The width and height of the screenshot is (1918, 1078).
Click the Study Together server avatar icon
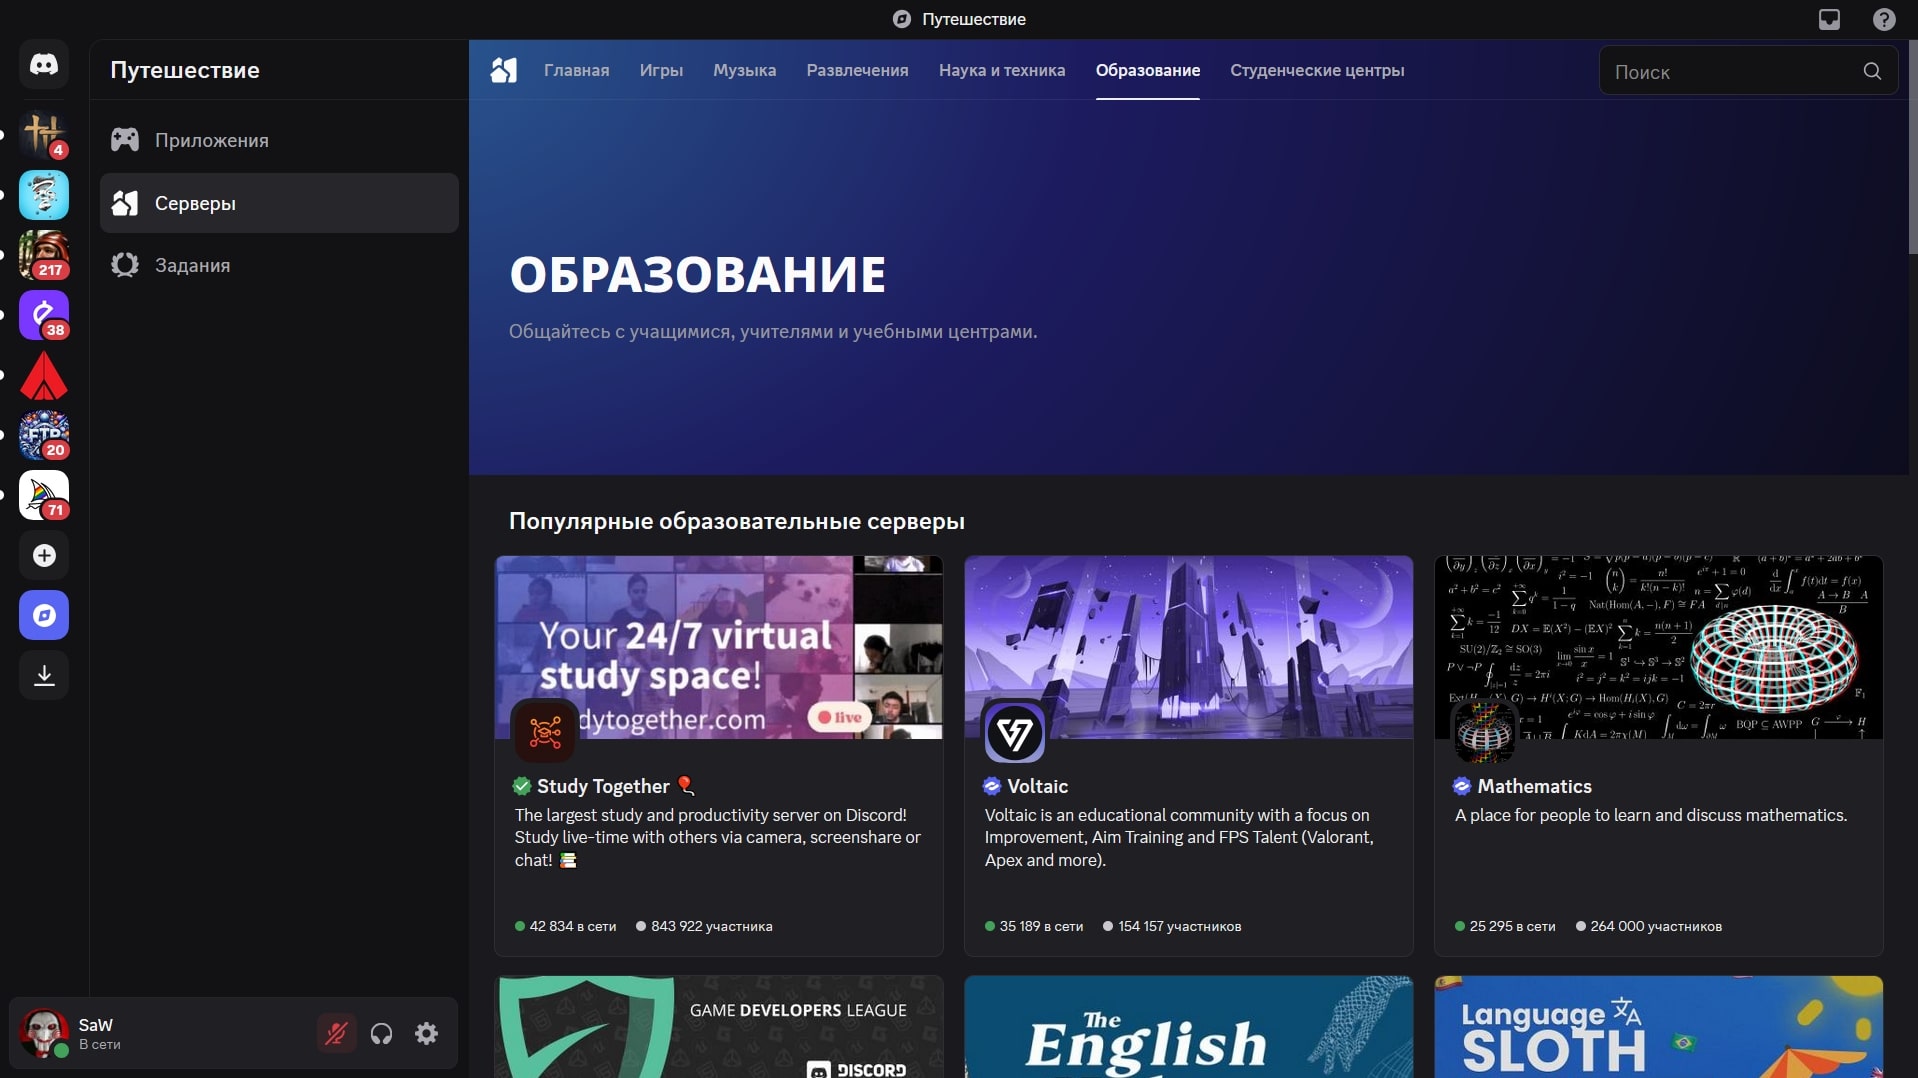(545, 732)
